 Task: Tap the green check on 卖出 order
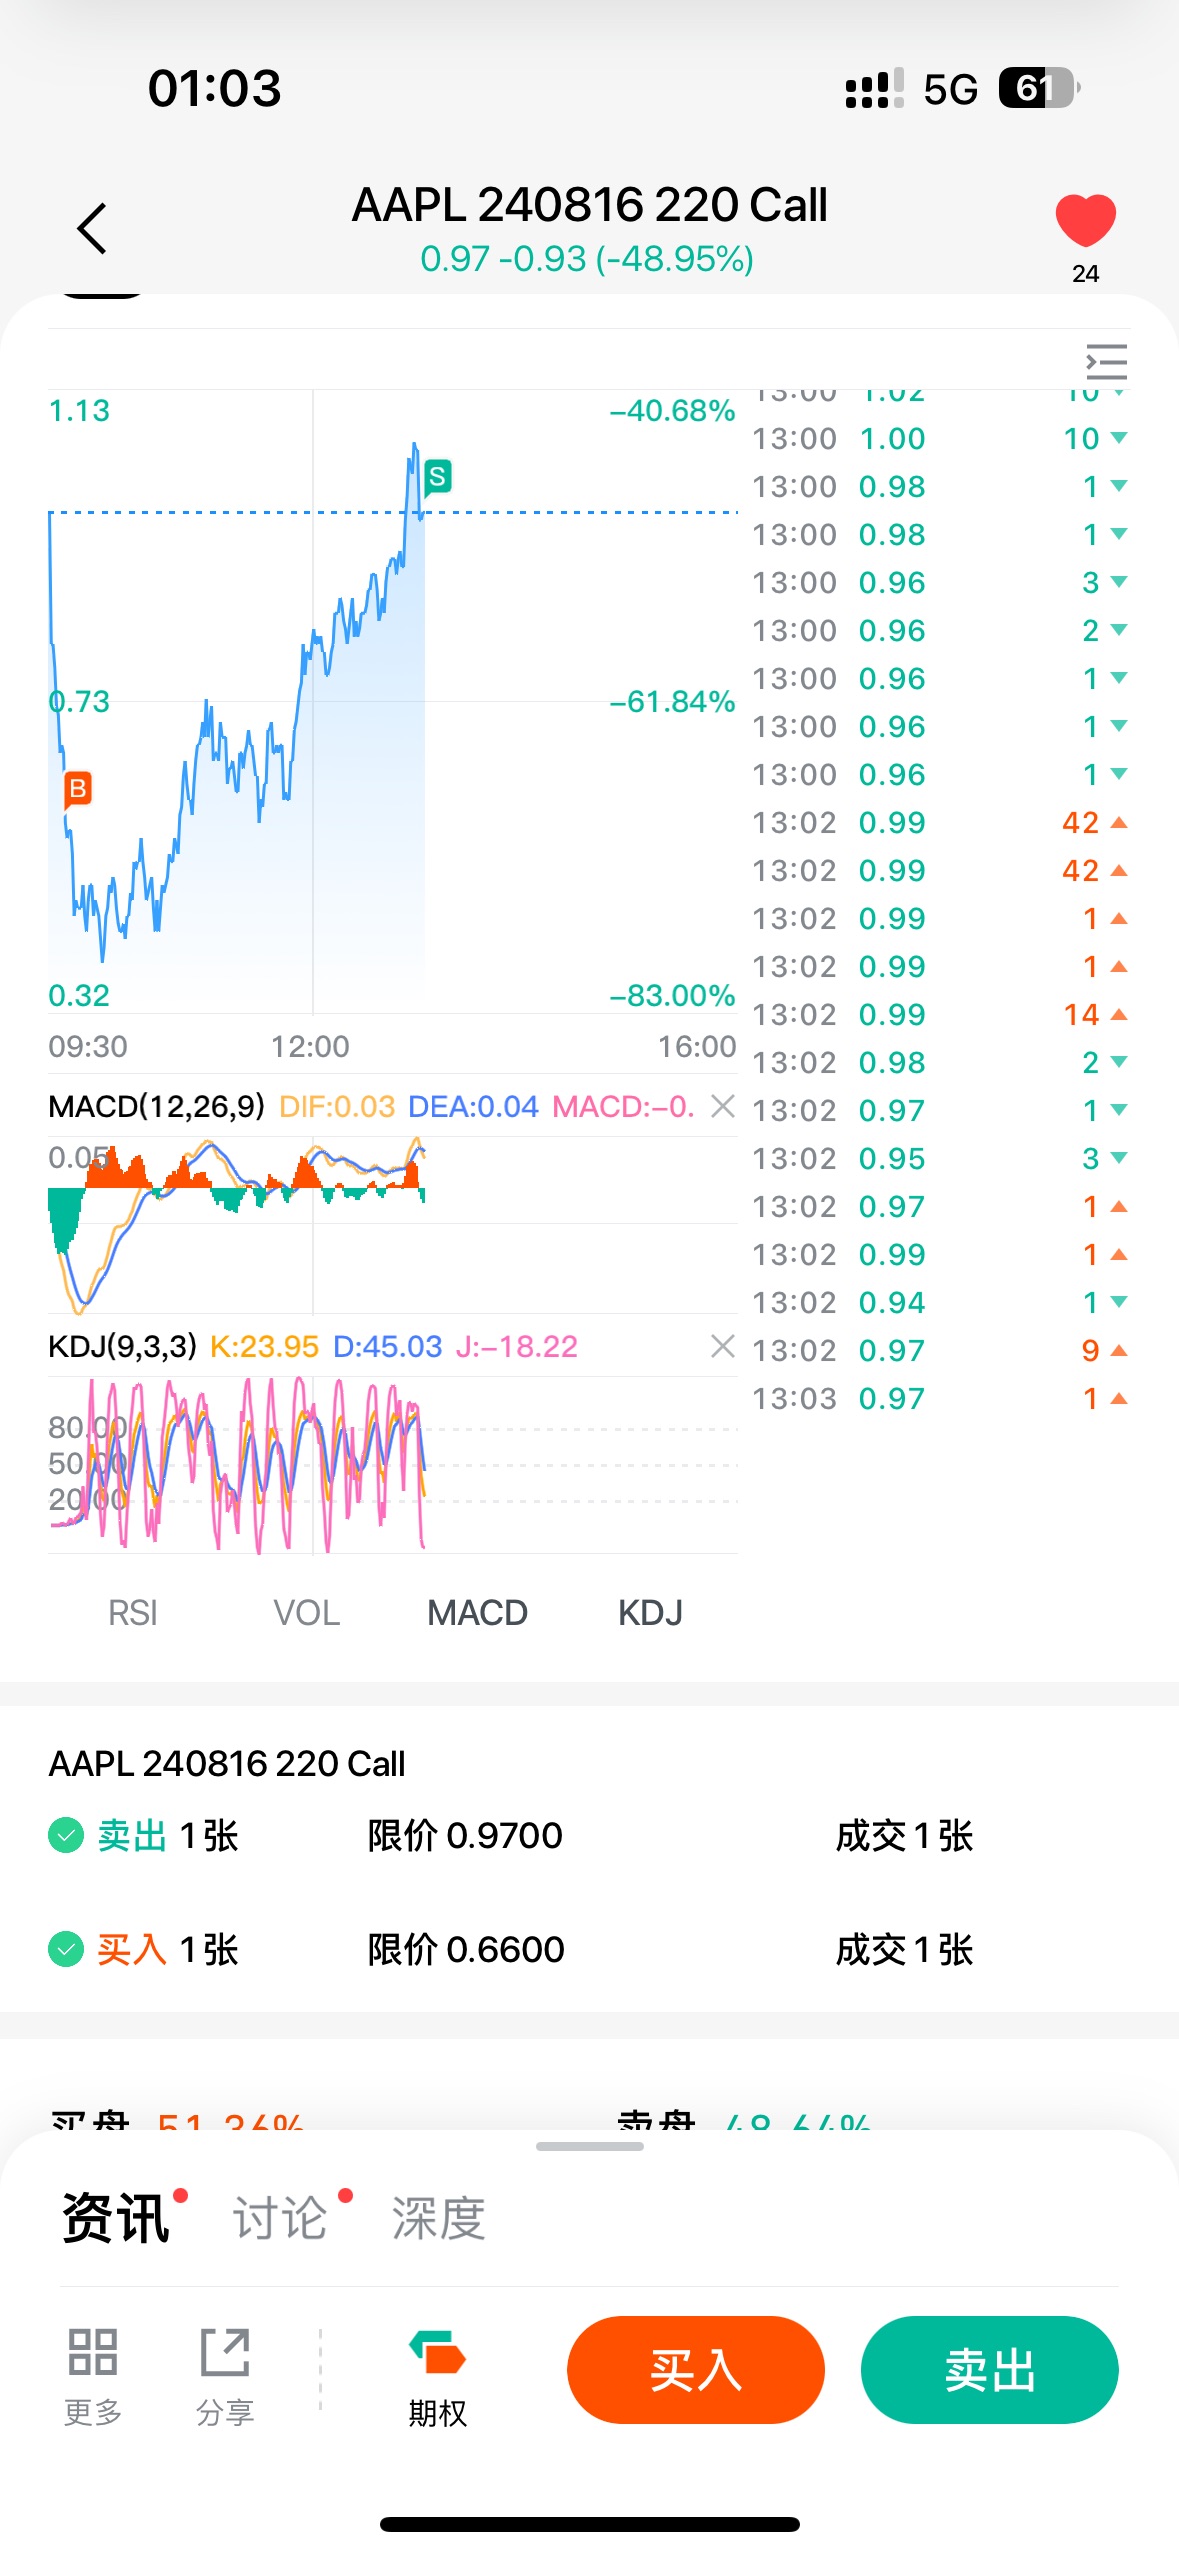[x=66, y=1836]
